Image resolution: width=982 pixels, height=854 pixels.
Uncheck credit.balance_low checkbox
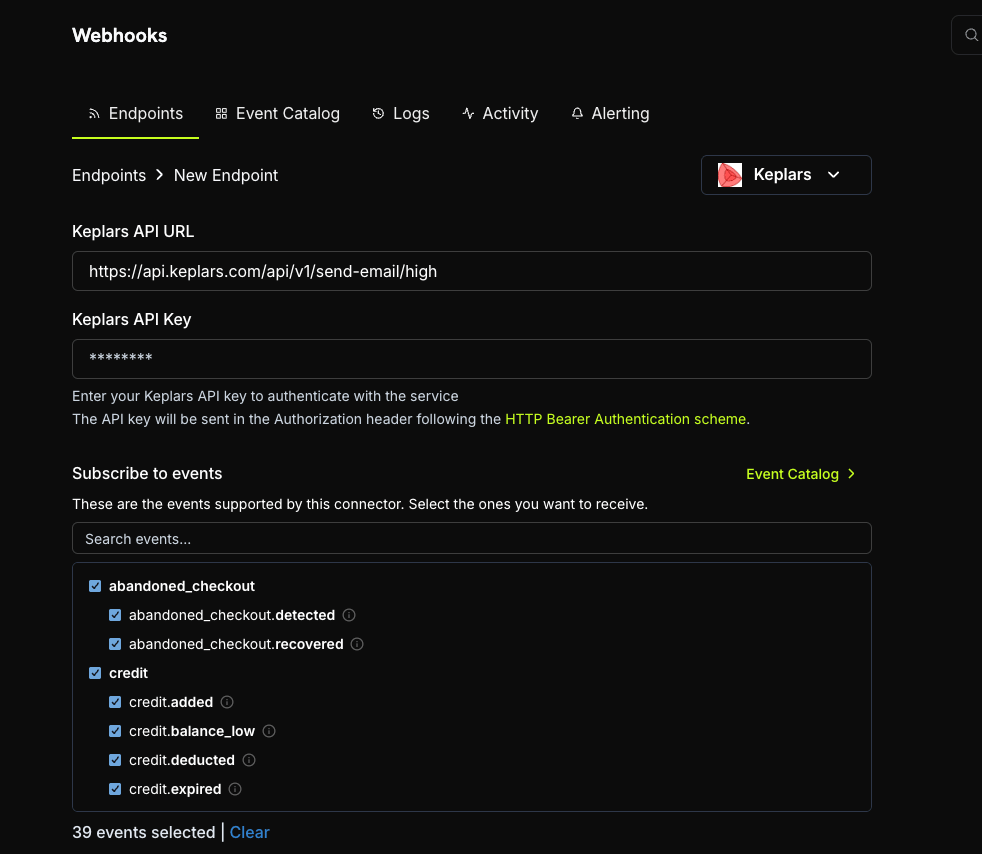pyautogui.click(x=115, y=731)
